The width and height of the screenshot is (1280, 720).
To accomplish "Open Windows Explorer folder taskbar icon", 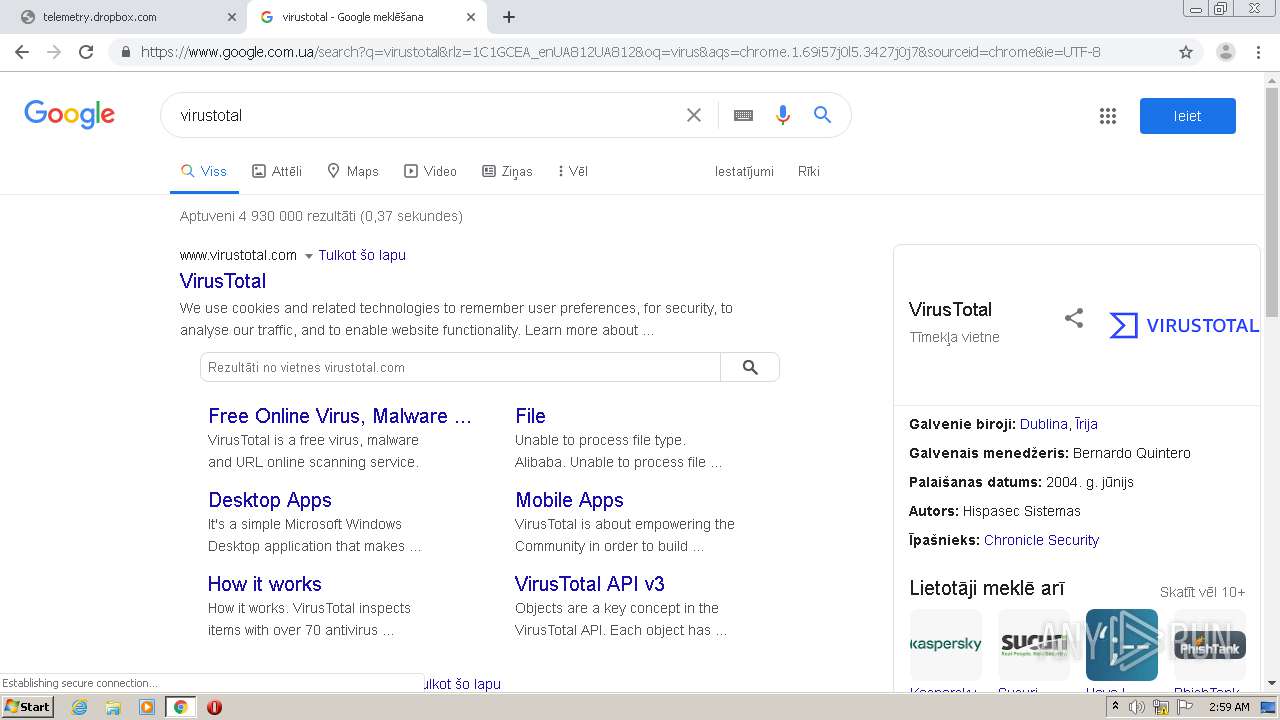I will click(x=113, y=707).
